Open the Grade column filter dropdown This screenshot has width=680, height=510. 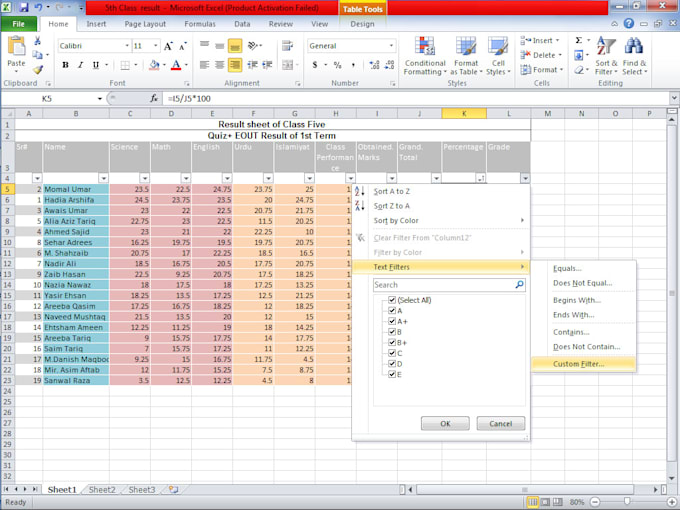point(525,178)
